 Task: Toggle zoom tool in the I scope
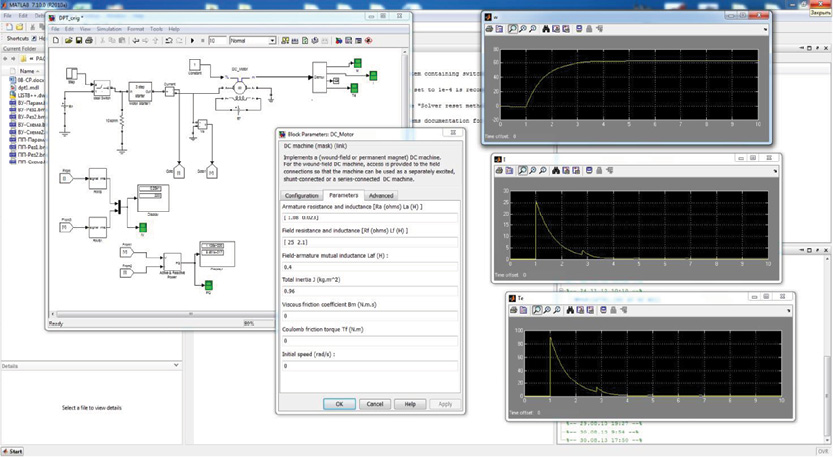click(x=522, y=171)
